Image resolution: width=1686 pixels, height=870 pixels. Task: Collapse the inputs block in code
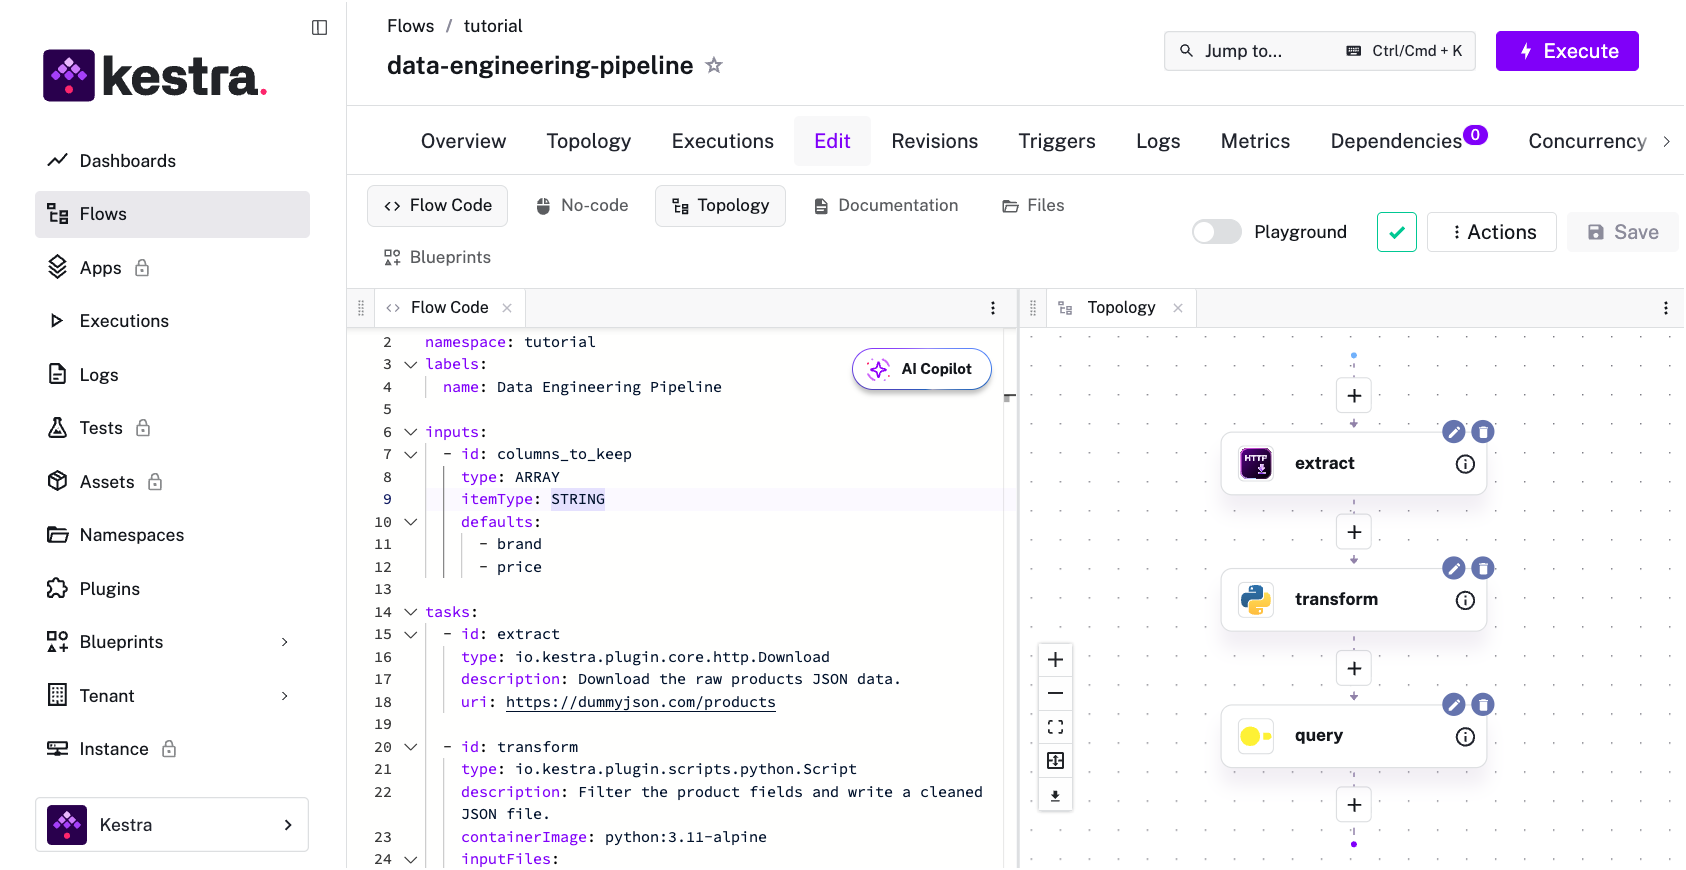click(410, 432)
